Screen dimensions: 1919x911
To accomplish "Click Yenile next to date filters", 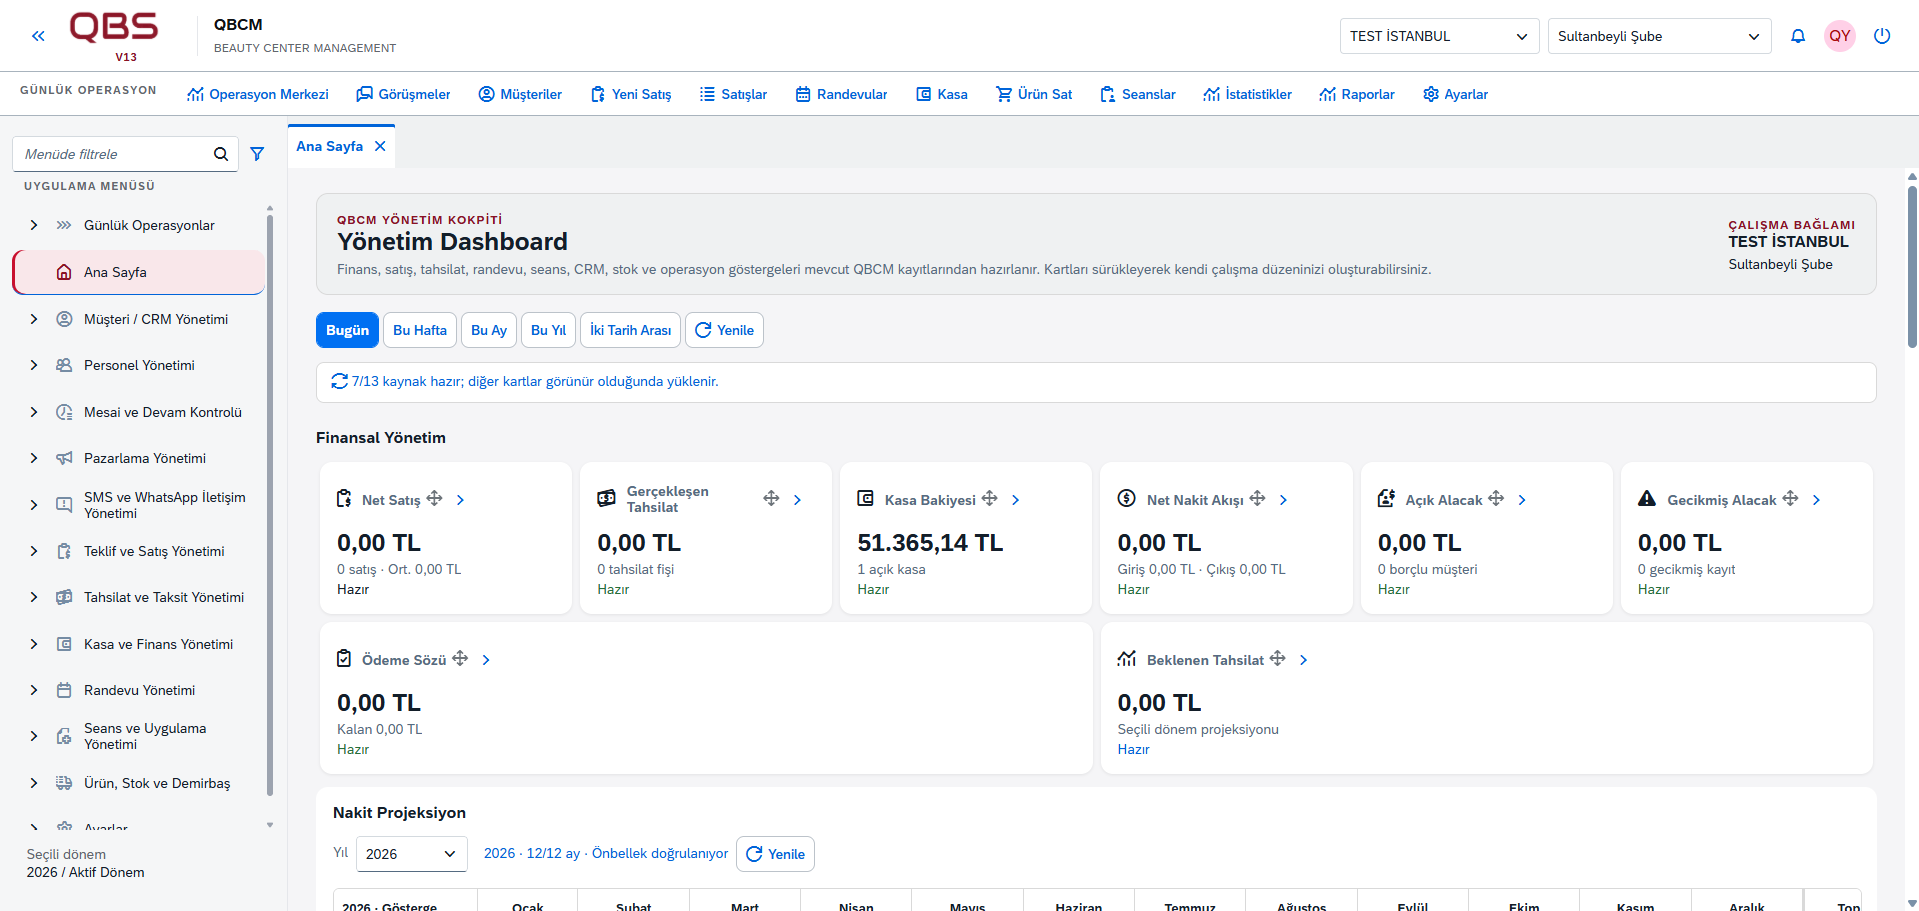I will coord(724,330).
